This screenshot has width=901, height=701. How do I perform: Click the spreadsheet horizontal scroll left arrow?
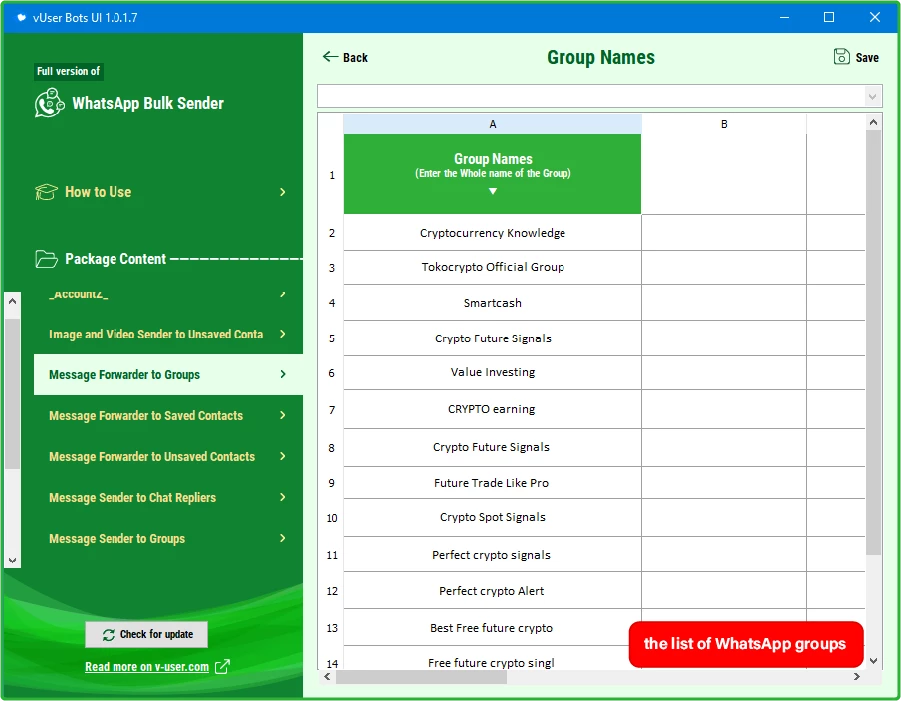(x=327, y=676)
